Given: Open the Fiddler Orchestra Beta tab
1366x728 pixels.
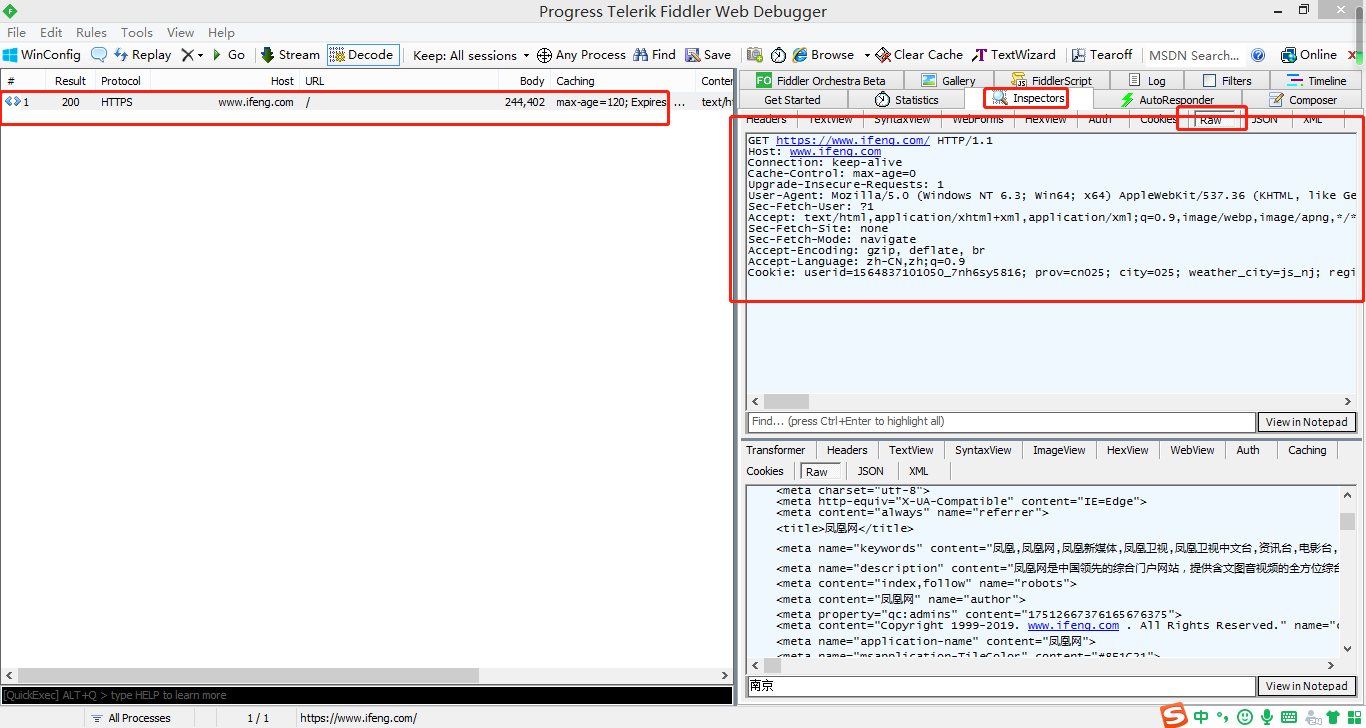Looking at the screenshot, I should pos(820,81).
